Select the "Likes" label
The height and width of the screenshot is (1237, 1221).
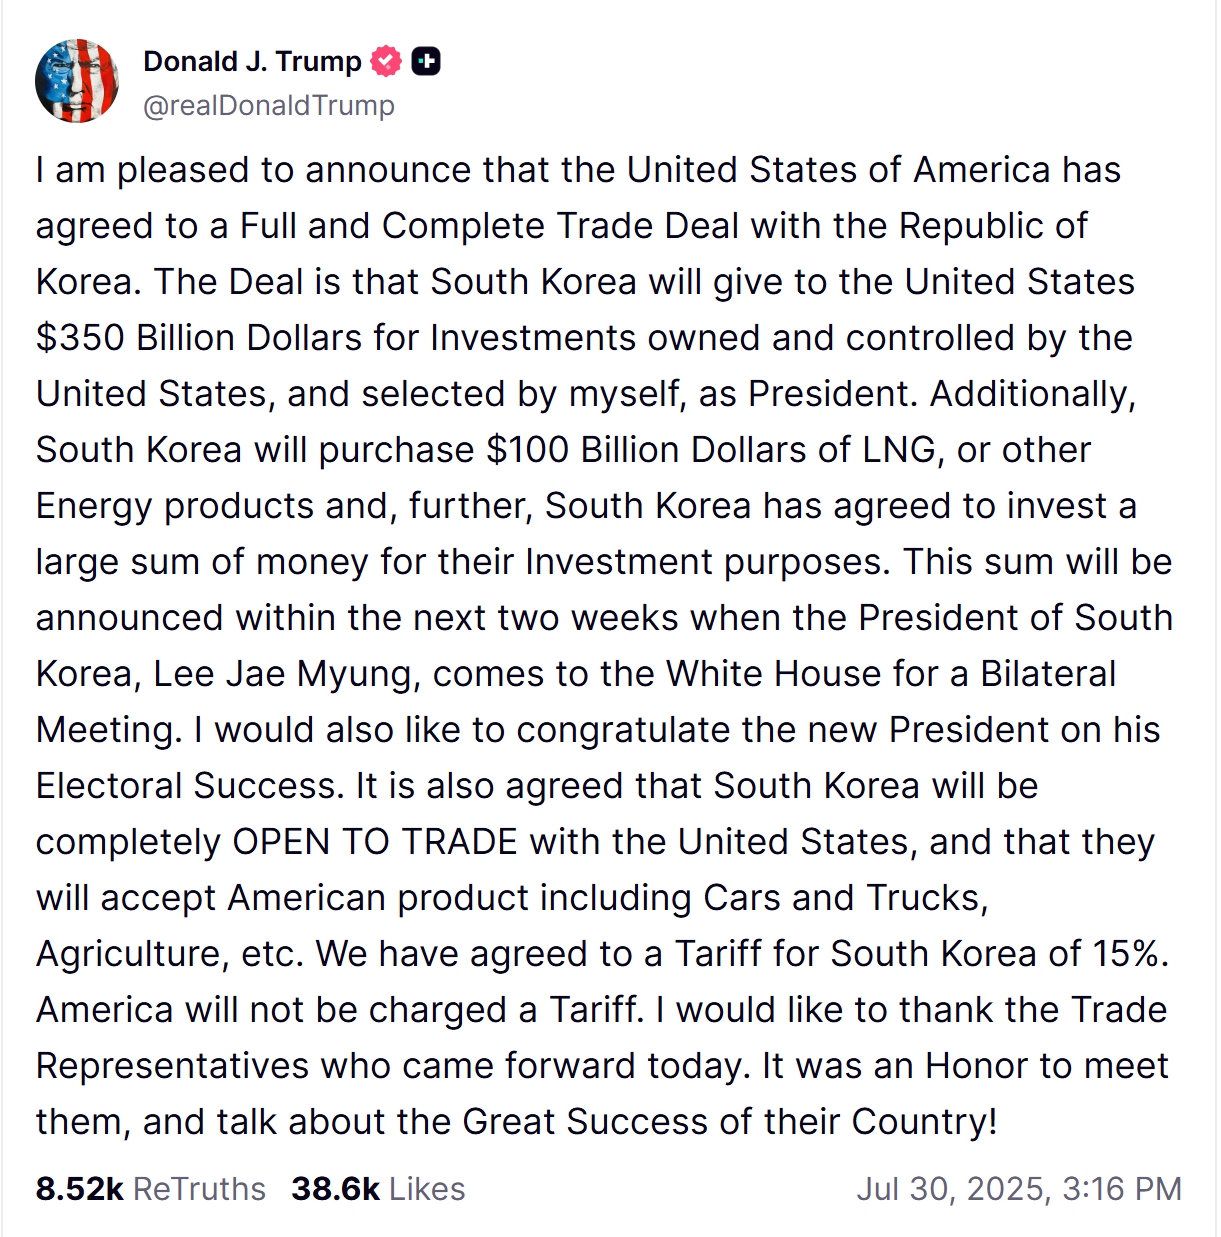(427, 1189)
